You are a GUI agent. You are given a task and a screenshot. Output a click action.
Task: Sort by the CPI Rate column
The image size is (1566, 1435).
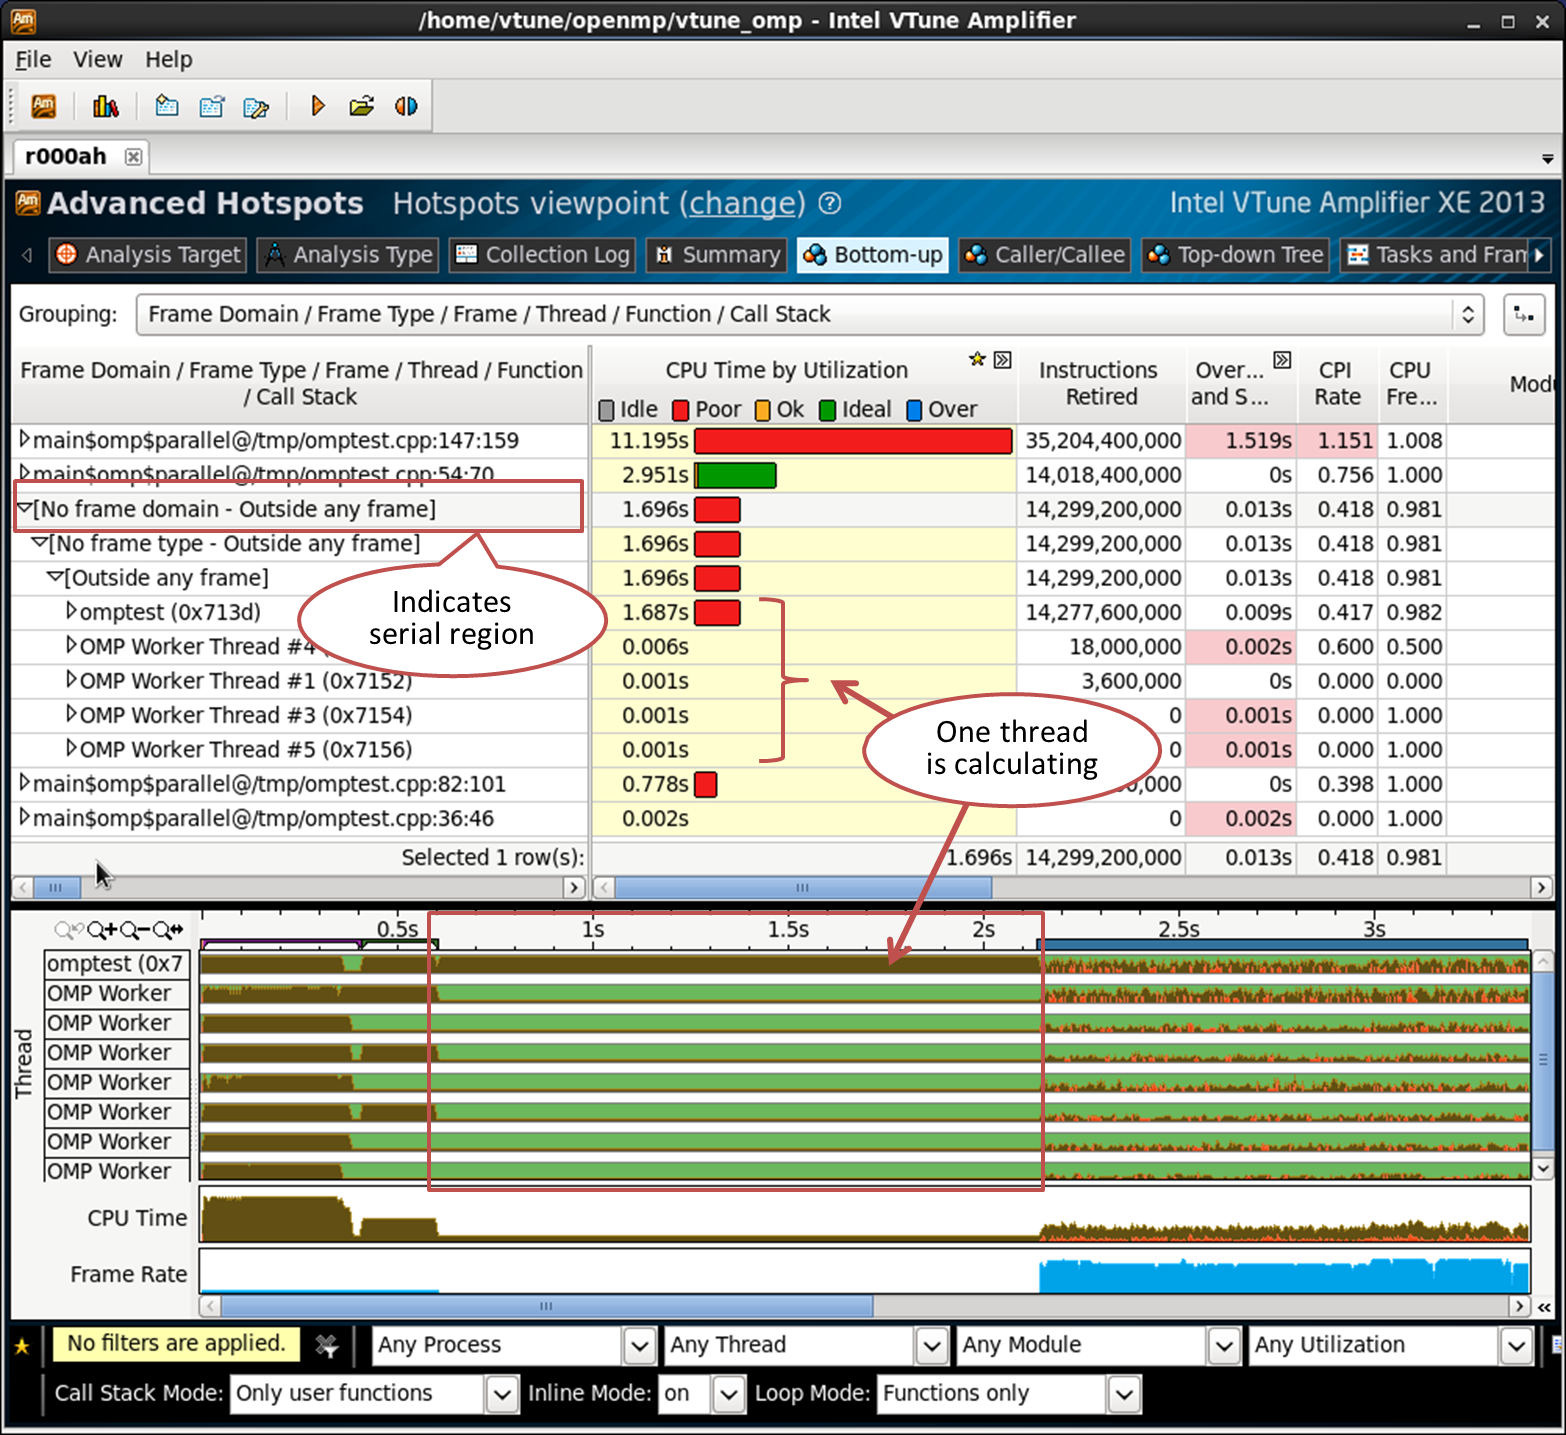(1337, 383)
